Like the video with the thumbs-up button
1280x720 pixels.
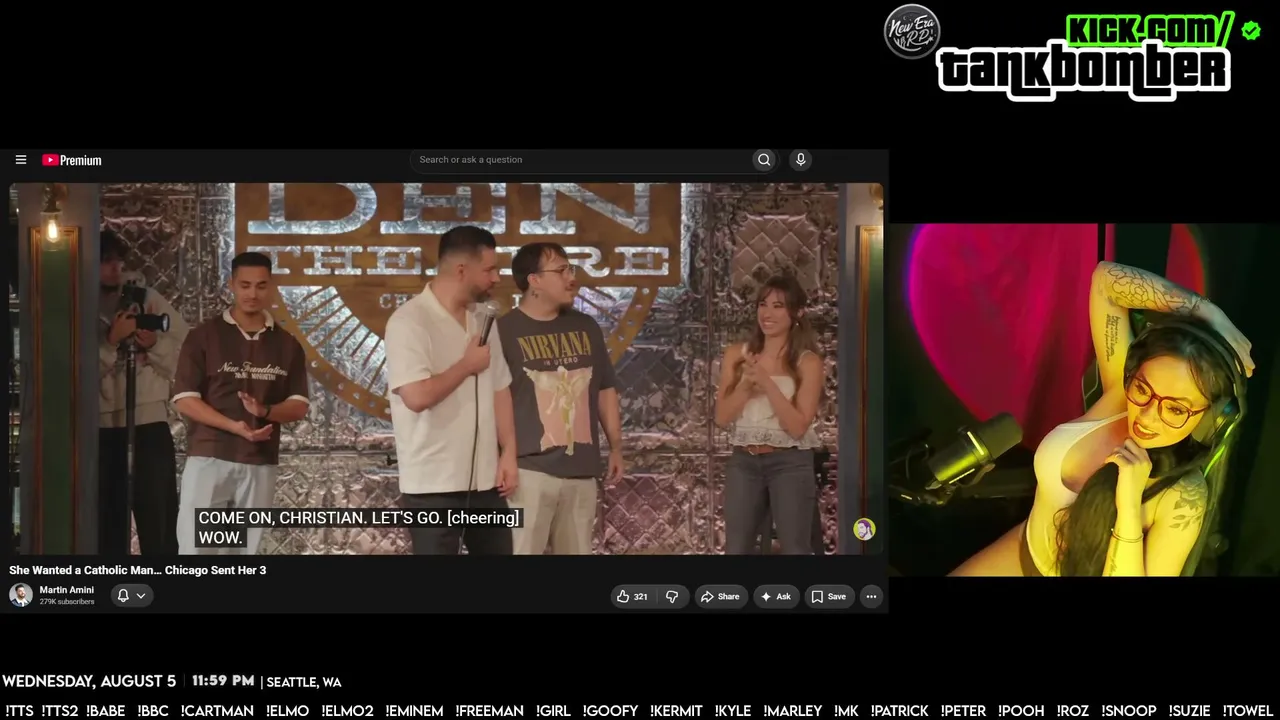(632, 597)
